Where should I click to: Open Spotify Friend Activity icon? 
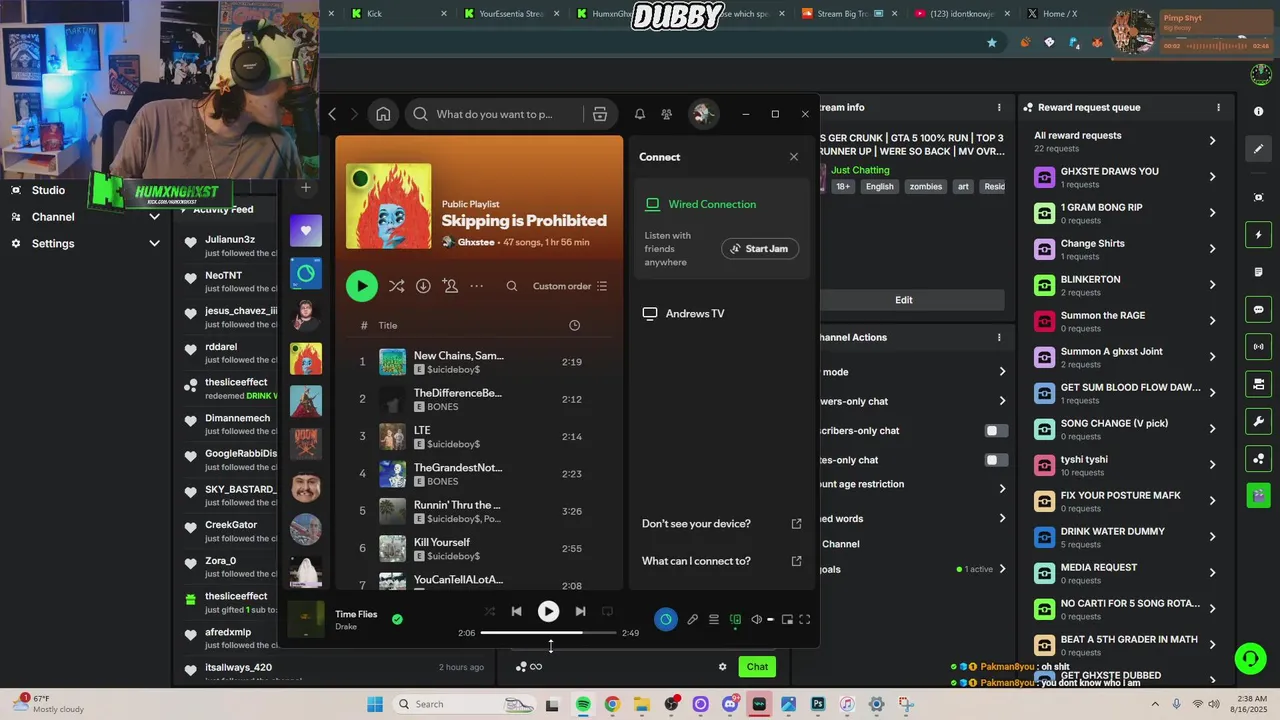667,114
